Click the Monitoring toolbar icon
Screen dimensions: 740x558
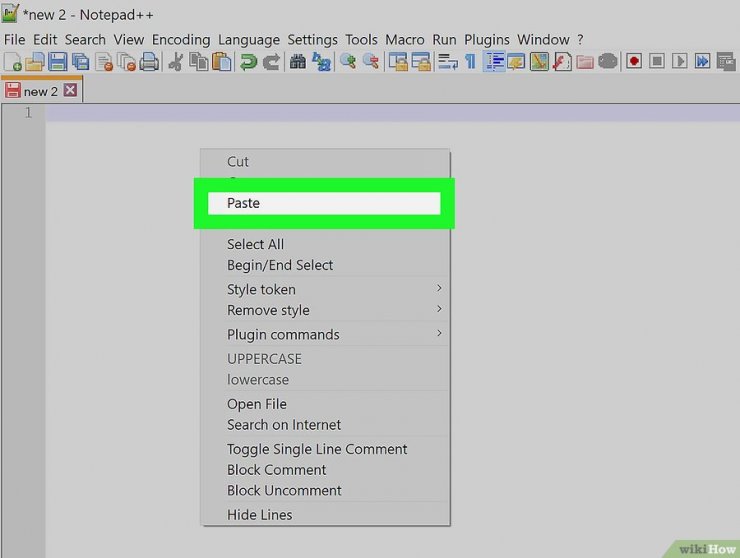coord(608,62)
